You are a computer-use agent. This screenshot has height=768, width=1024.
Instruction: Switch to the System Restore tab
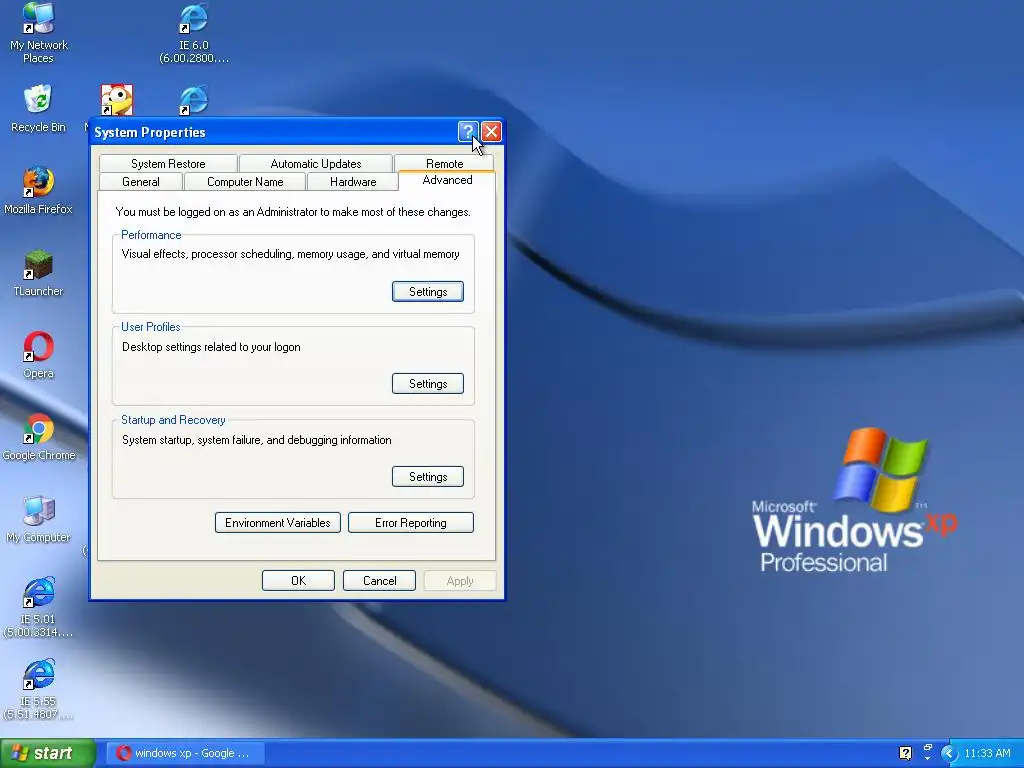pyautogui.click(x=168, y=163)
